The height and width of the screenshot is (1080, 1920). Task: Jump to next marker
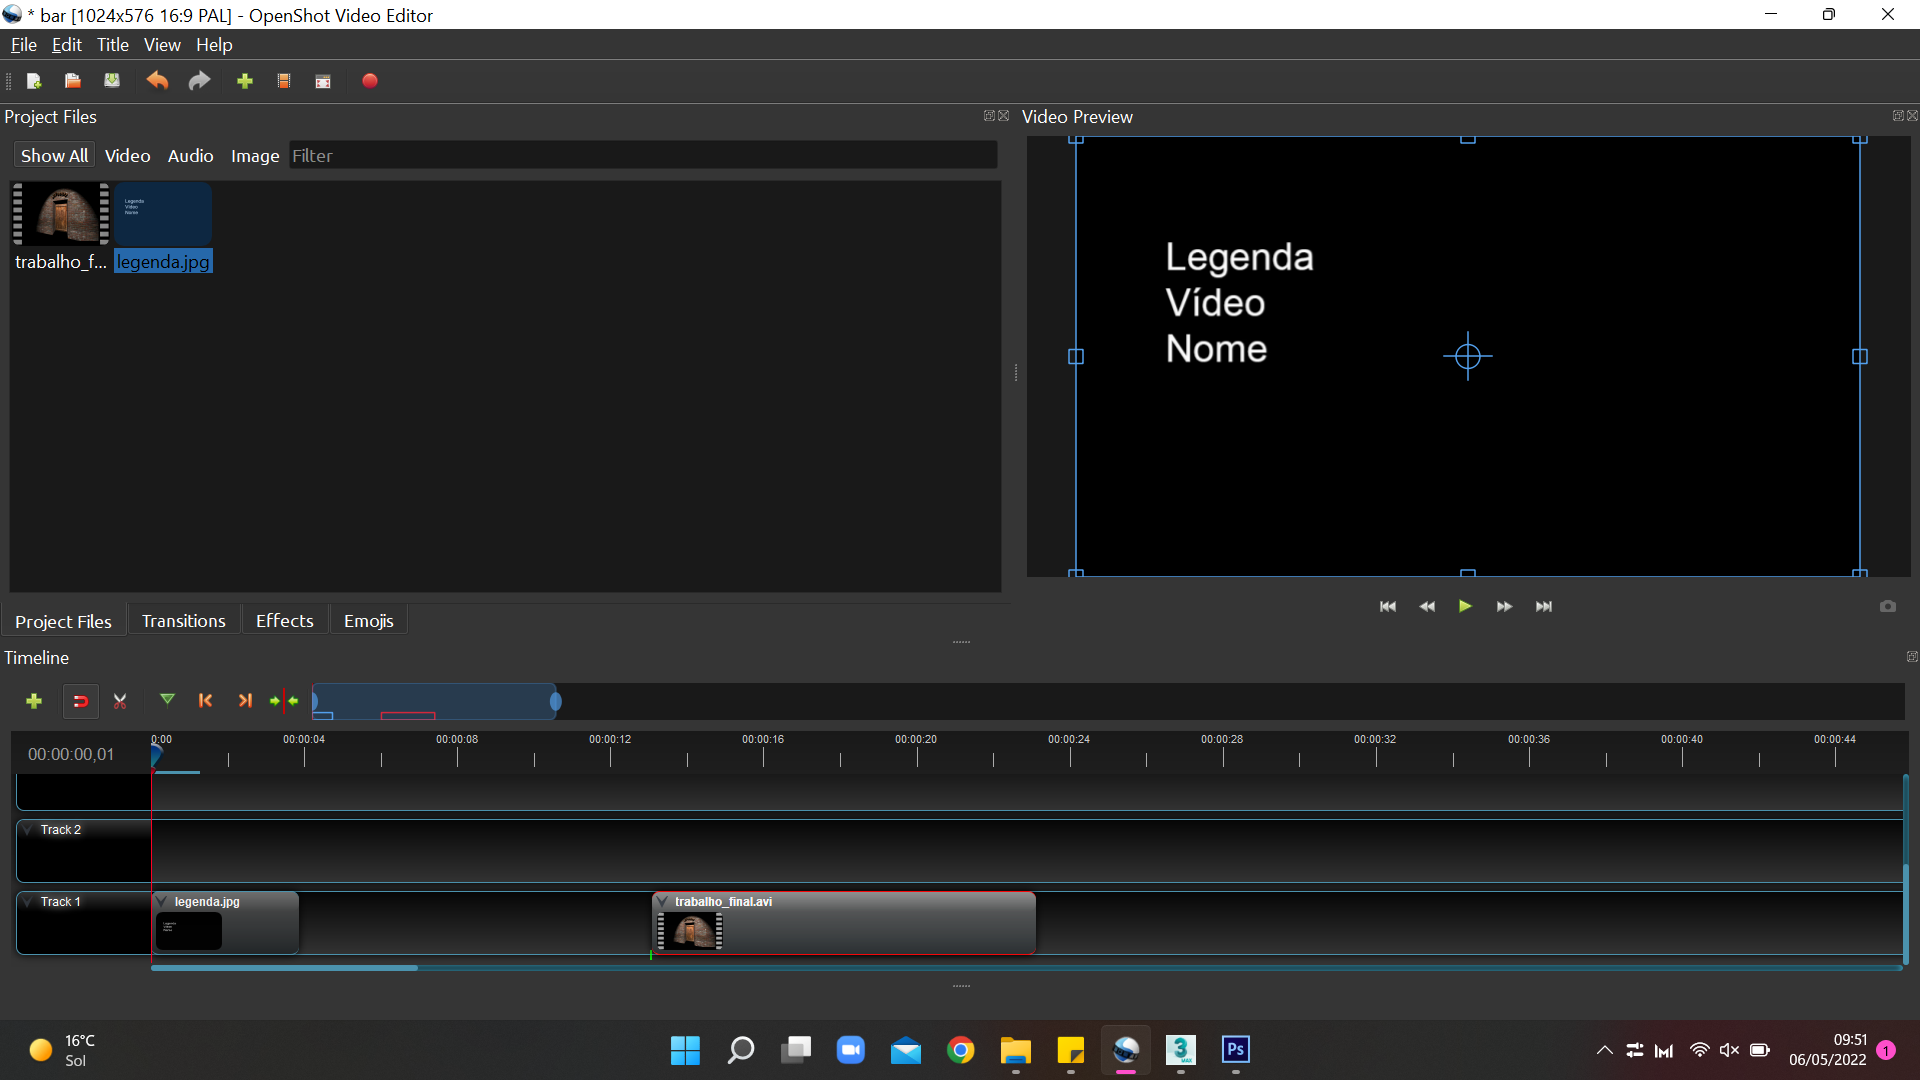click(x=245, y=701)
